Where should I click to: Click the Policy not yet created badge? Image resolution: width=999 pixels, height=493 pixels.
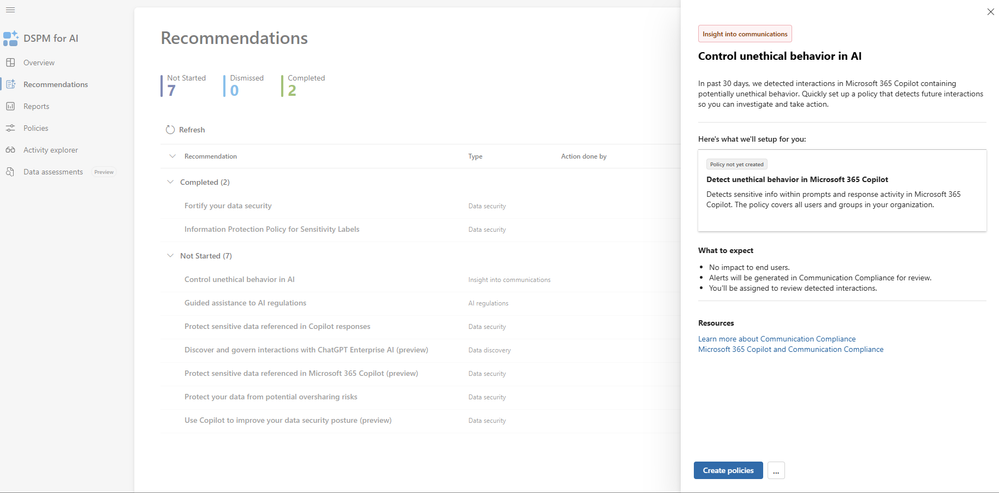[x=737, y=164]
